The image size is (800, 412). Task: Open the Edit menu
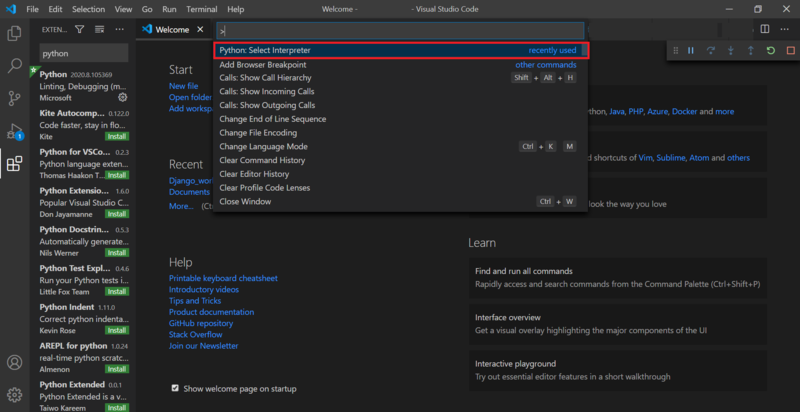tap(55, 9)
